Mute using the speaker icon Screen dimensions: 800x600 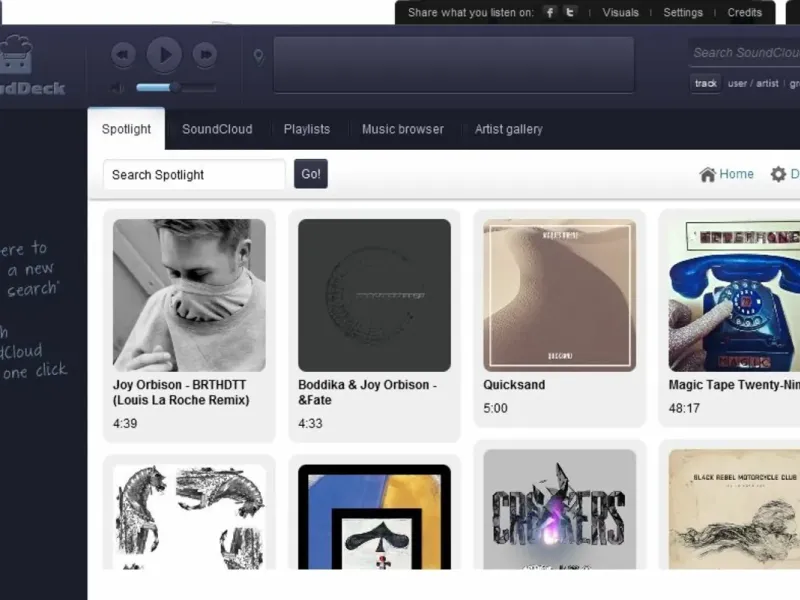coord(117,88)
